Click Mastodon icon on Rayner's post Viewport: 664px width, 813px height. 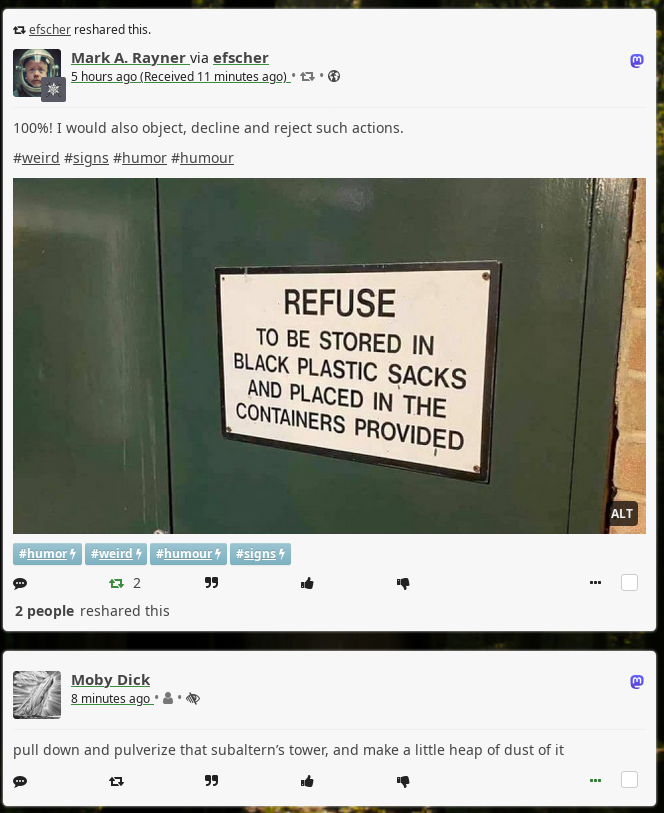(x=637, y=61)
